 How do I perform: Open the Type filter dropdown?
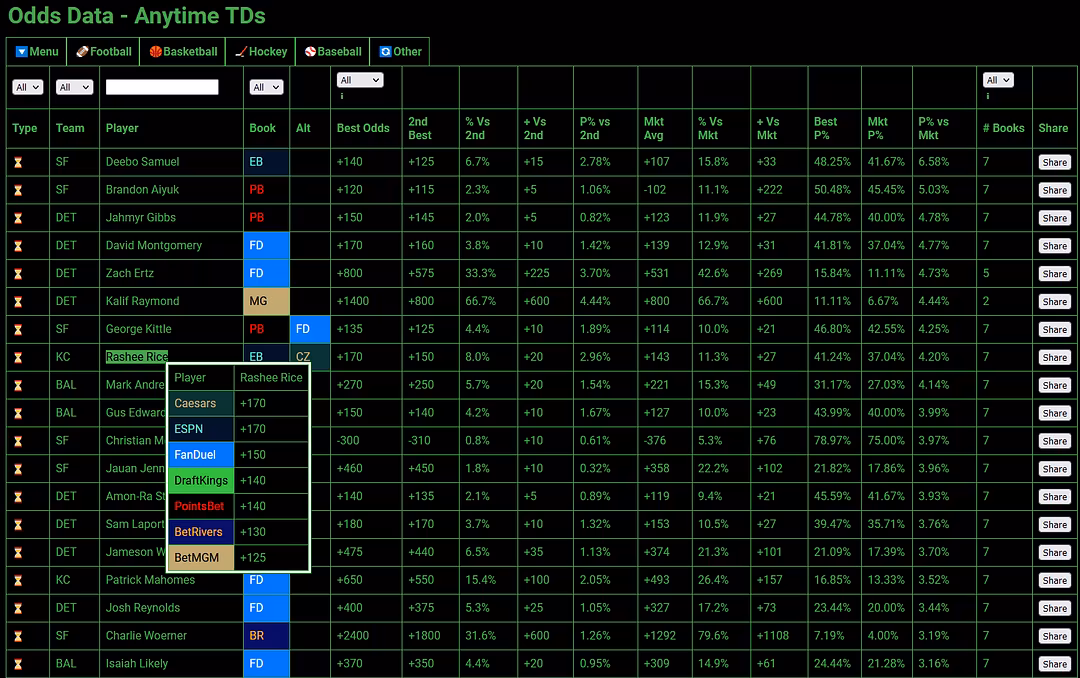(x=27, y=88)
